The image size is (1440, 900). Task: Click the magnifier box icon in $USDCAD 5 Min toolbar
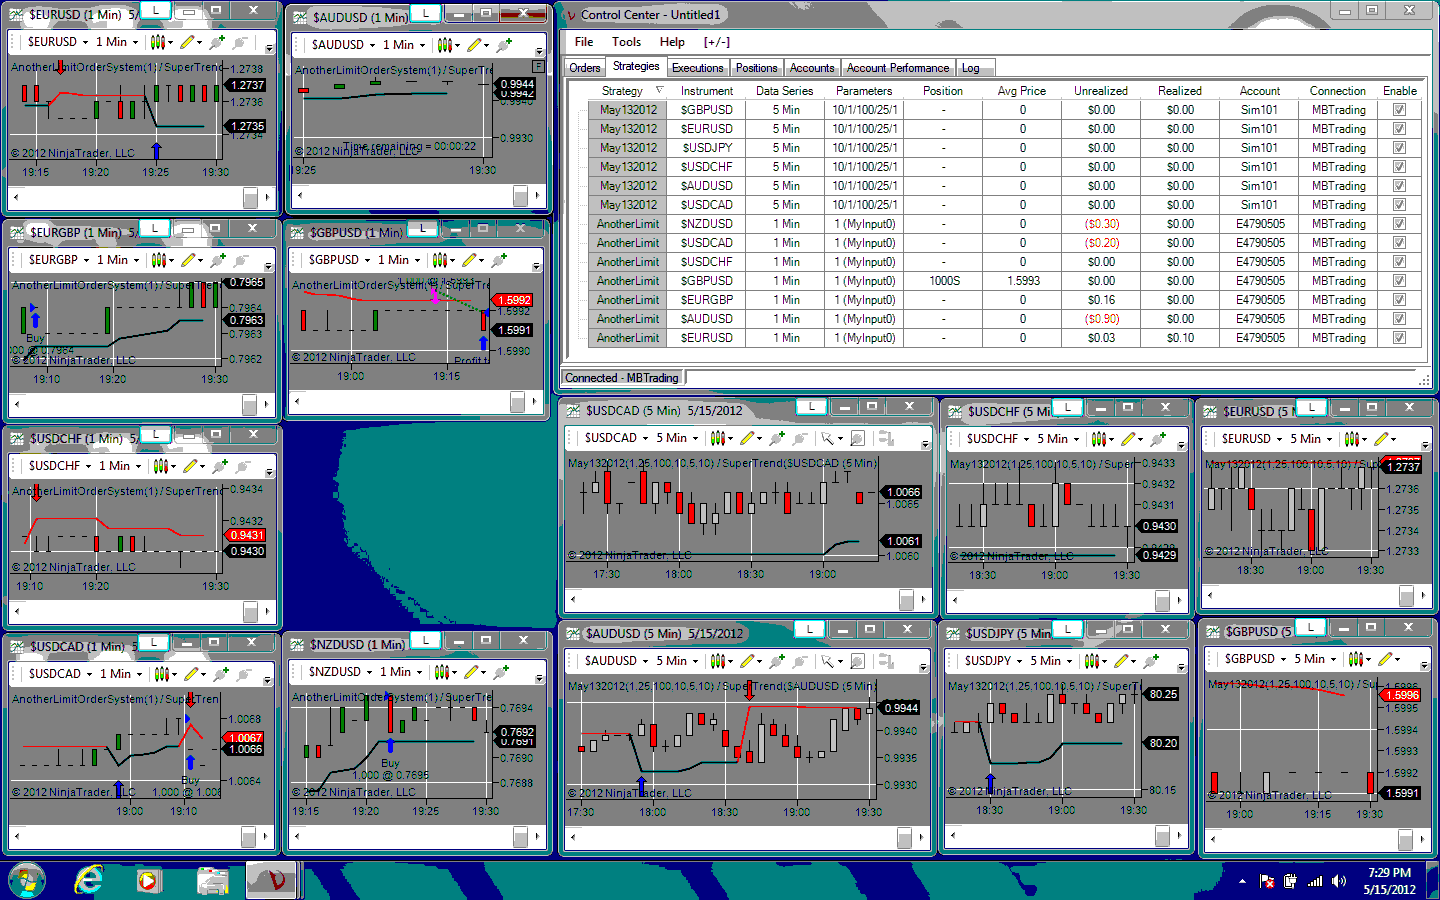857,438
